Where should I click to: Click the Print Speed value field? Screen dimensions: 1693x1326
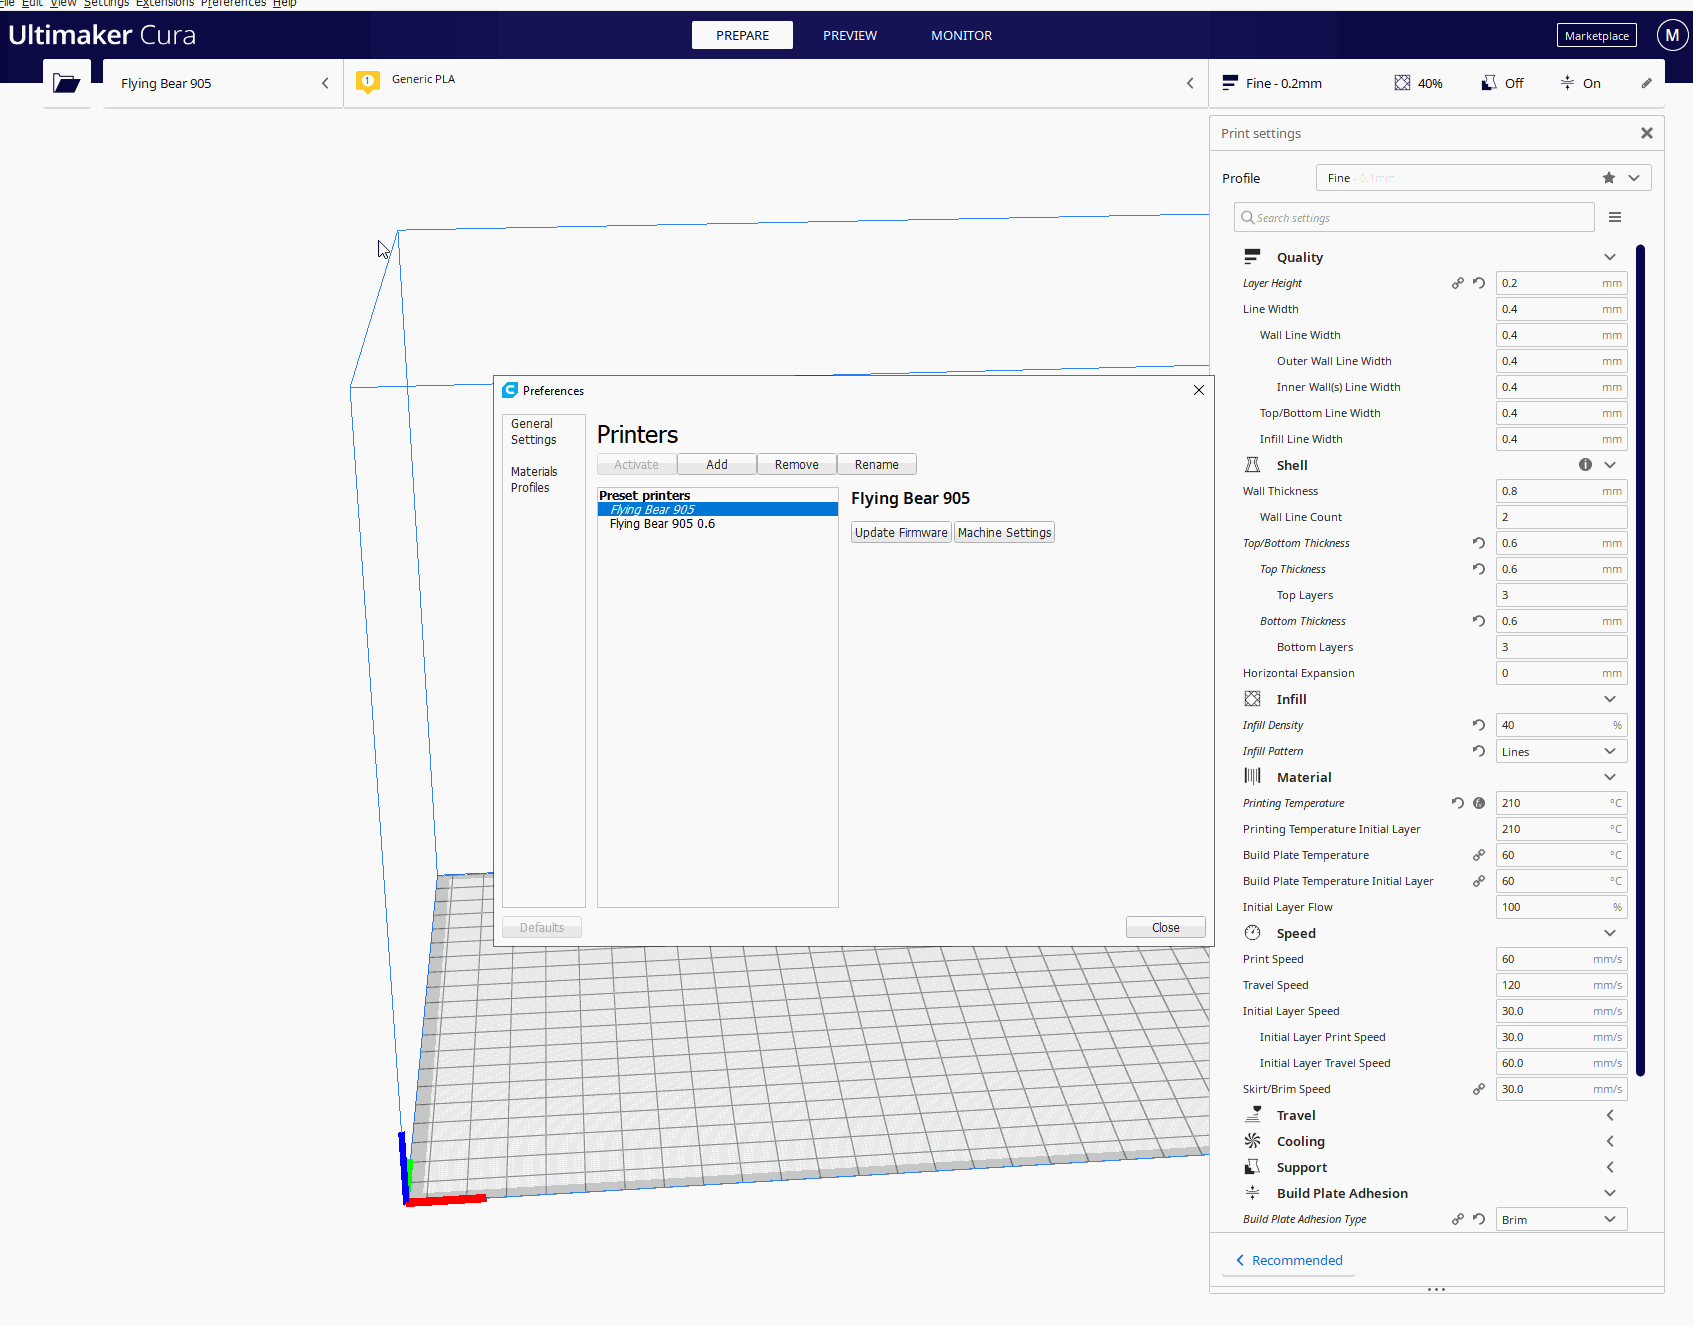pos(1561,959)
